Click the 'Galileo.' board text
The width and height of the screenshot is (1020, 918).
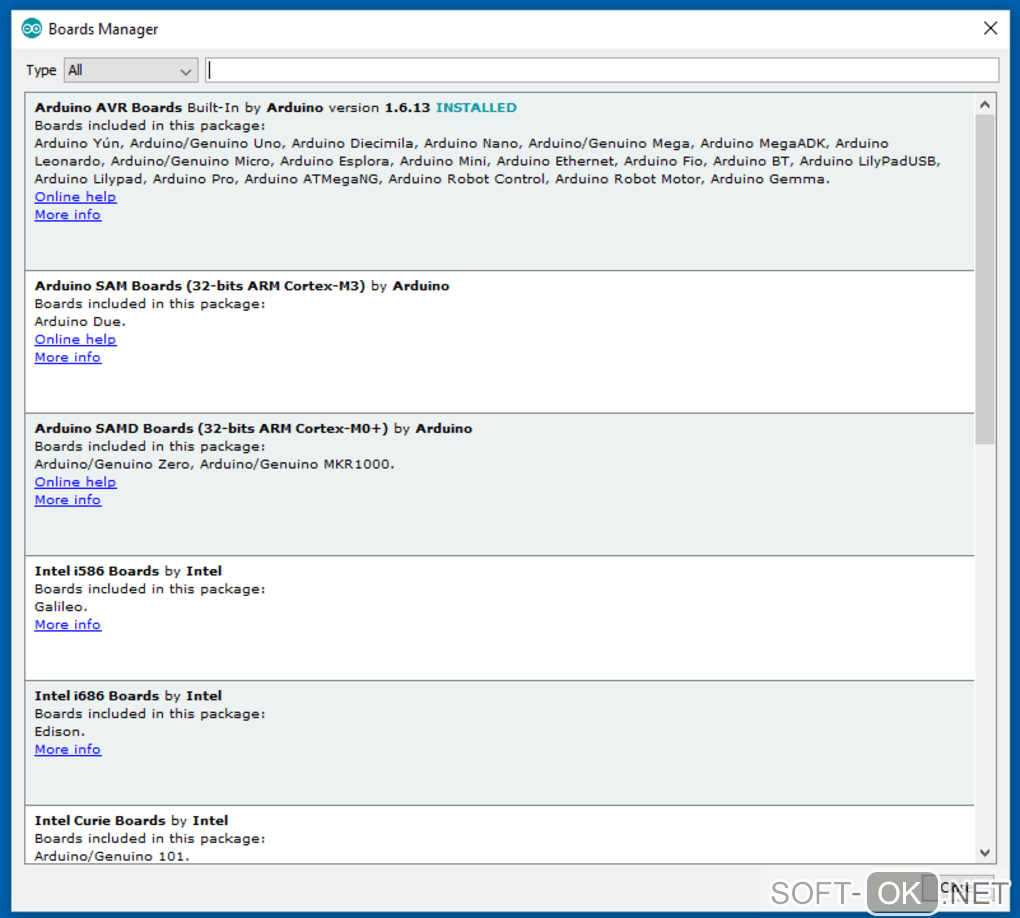coord(60,606)
